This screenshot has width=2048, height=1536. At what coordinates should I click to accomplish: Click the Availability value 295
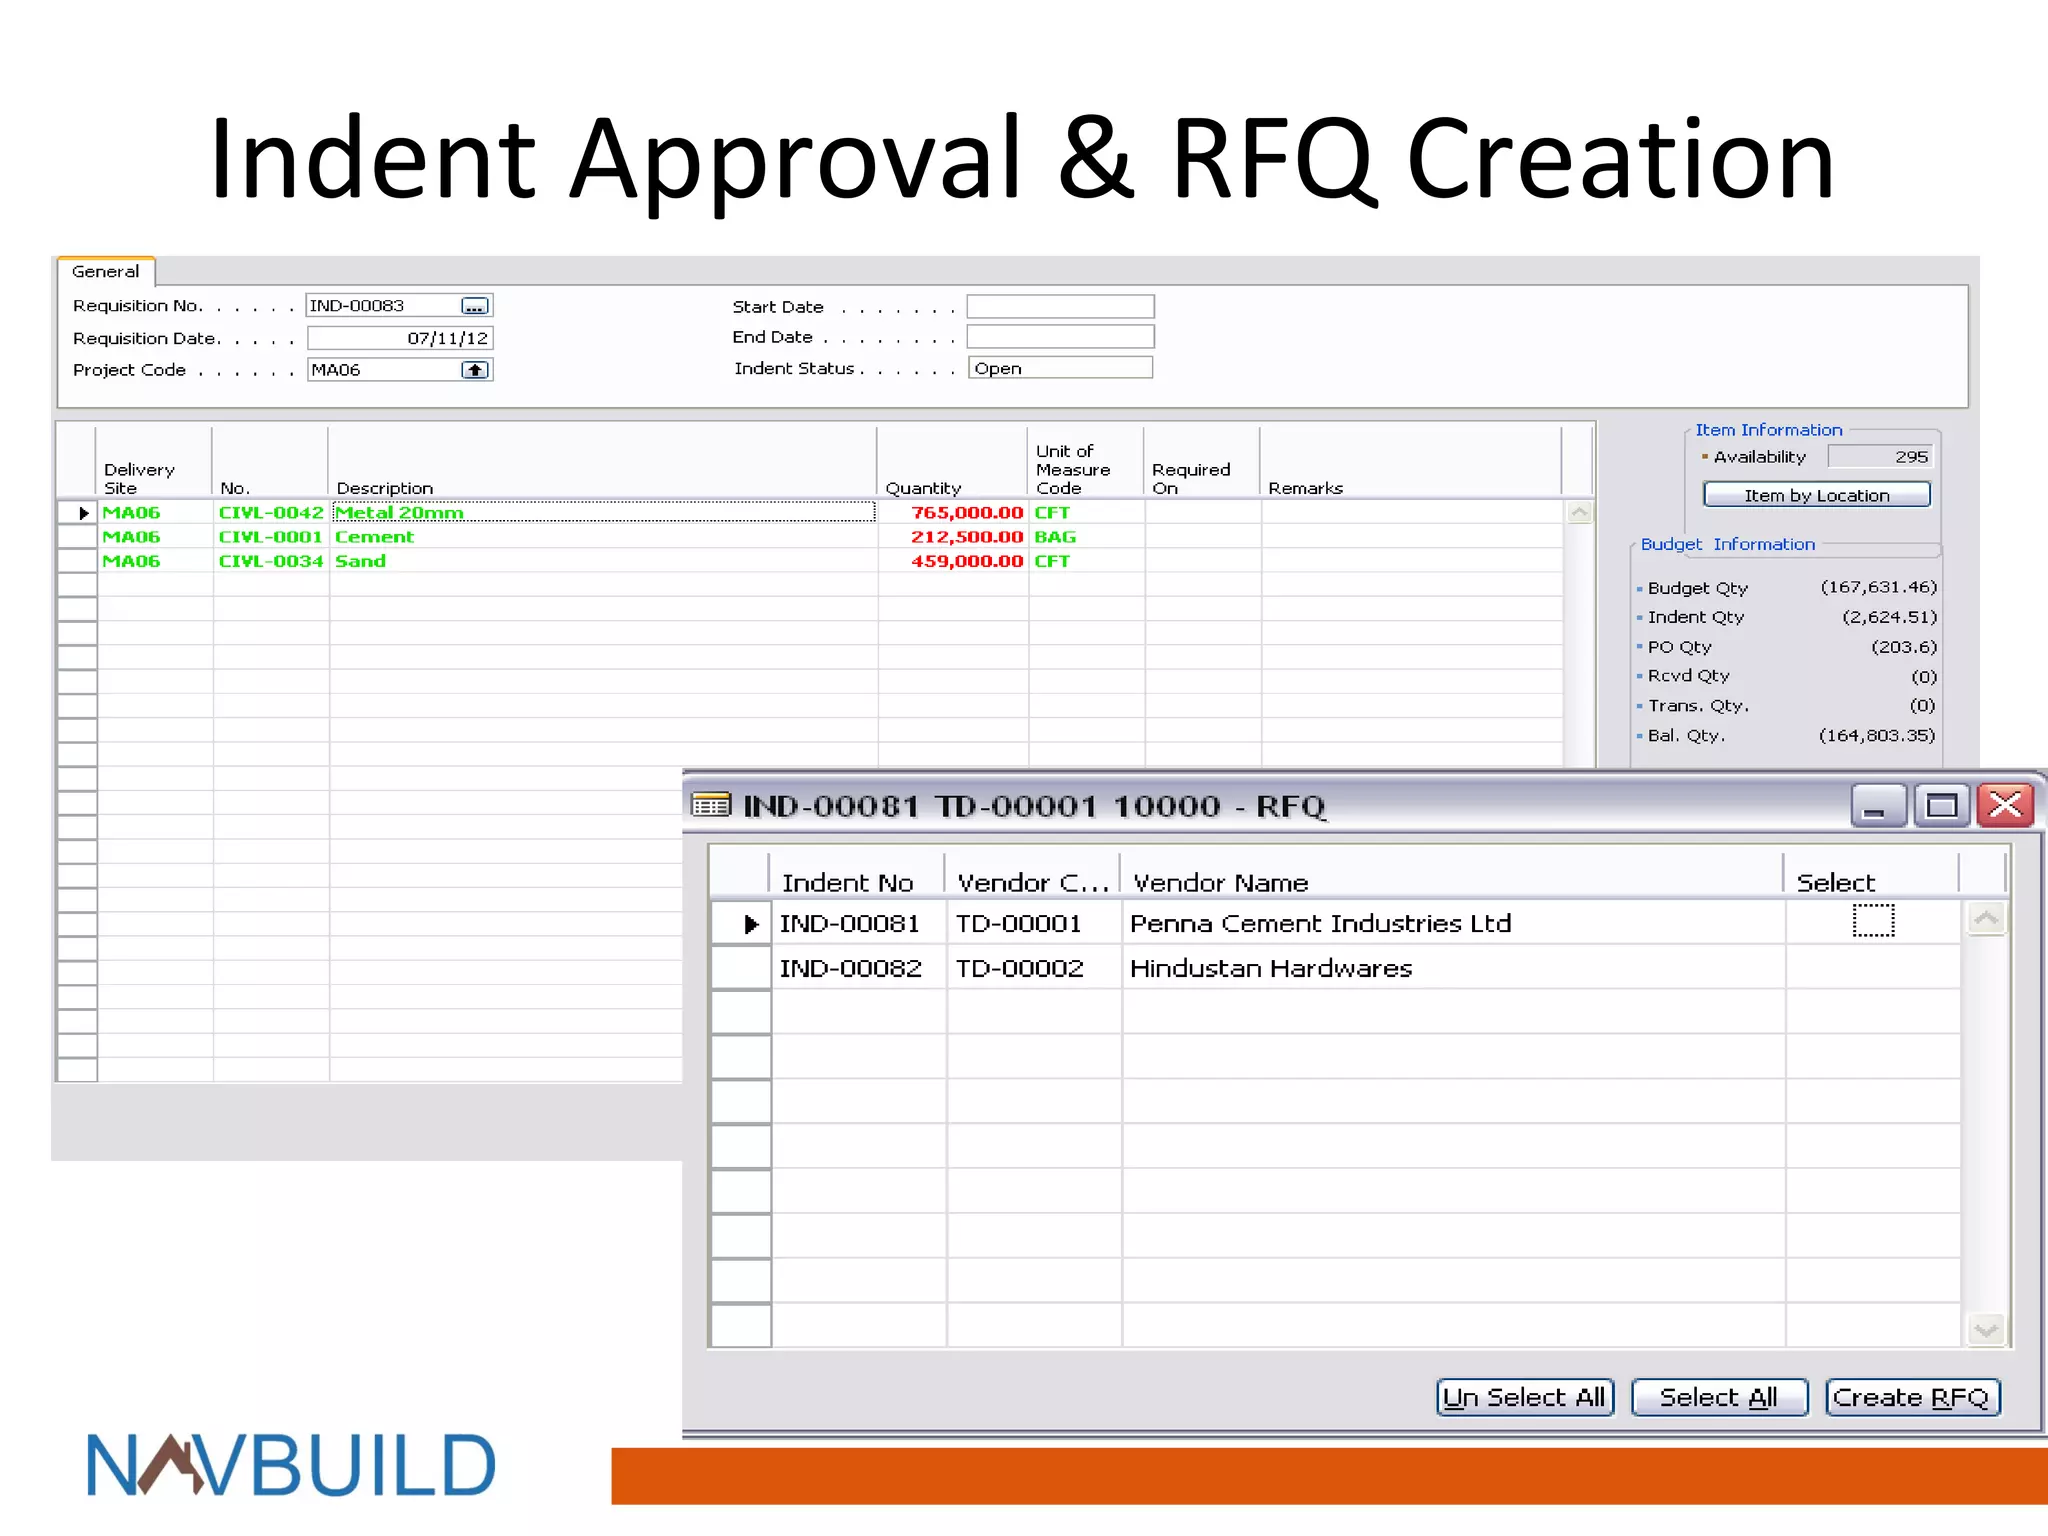click(1880, 457)
